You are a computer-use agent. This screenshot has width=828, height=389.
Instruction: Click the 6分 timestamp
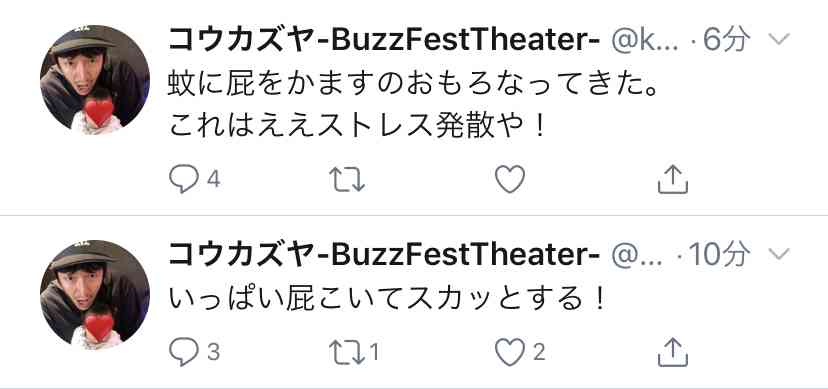[726, 40]
